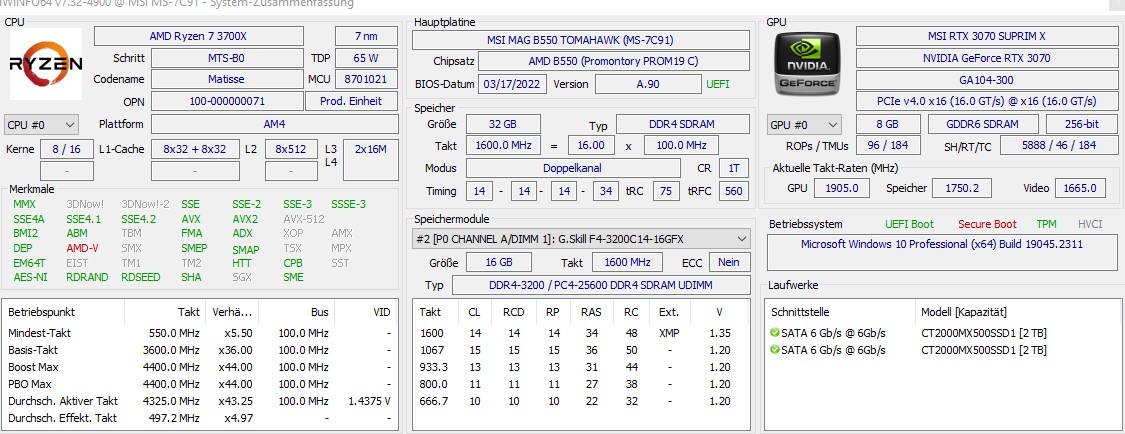Click the UEFI Boot status label
This screenshot has width=1125, height=434.
(909, 224)
